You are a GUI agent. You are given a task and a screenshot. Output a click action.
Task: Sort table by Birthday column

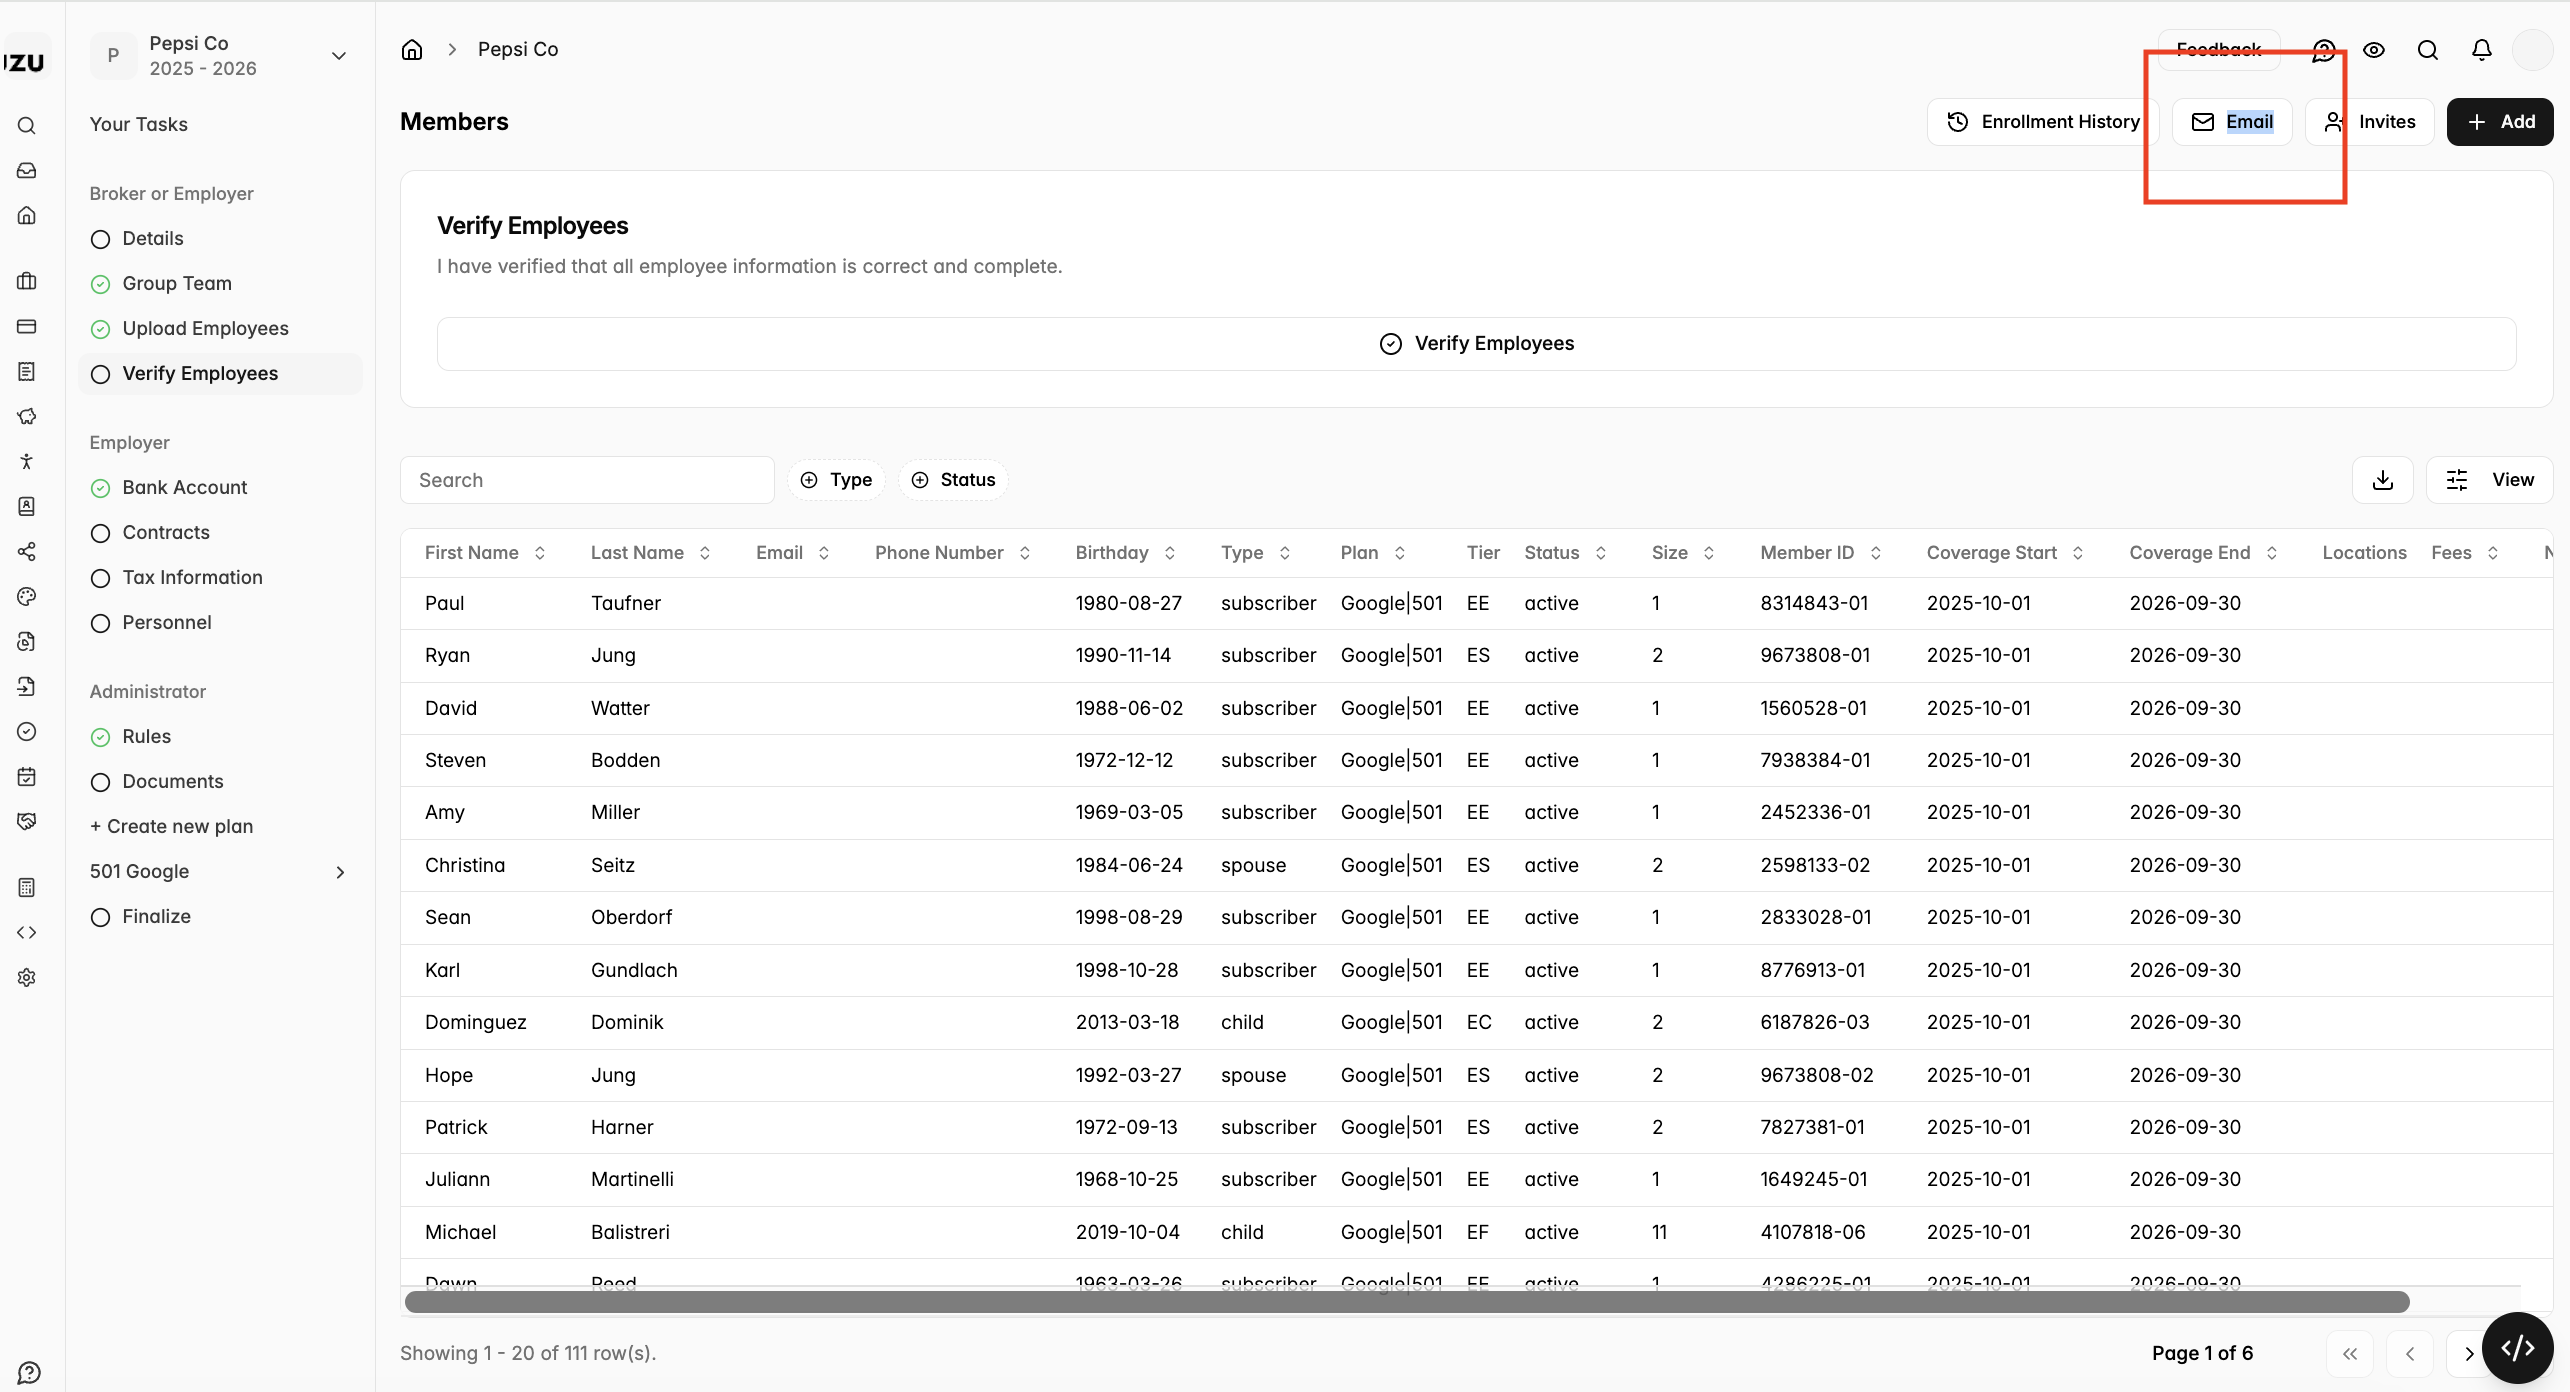point(1125,553)
